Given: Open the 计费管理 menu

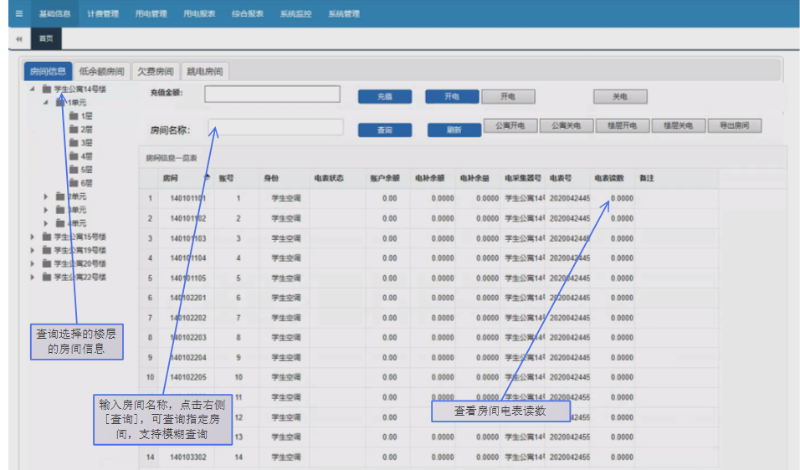Looking at the screenshot, I should click(x=102, y=14).
